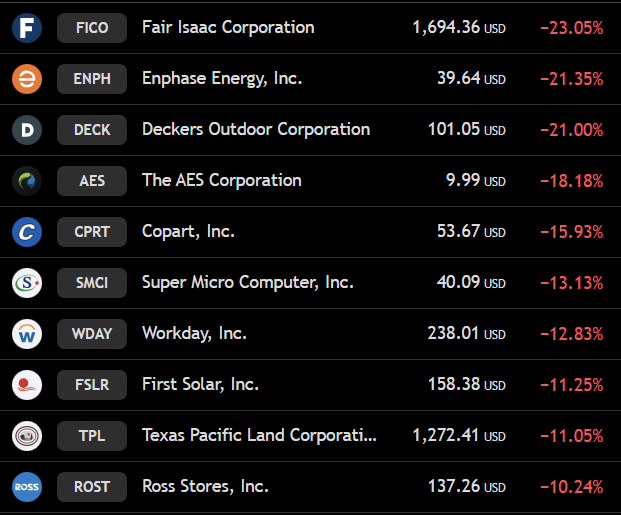Click the blue Ross Stores logo

(x=27, y=487)
